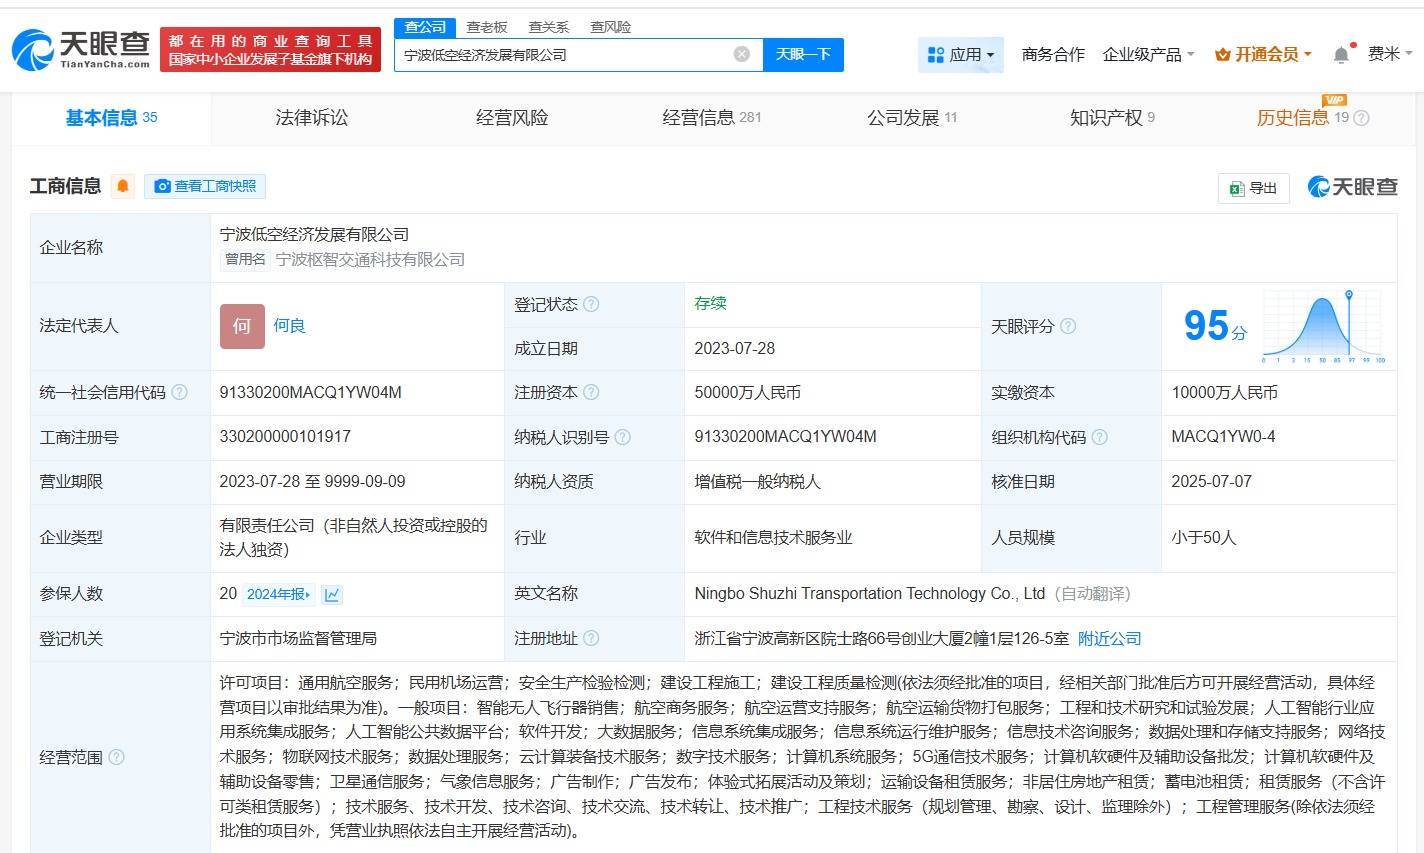Click the 软件和信息技术服务业 industry value
Screen dimensions: 1424x853
tap(773, 537)
